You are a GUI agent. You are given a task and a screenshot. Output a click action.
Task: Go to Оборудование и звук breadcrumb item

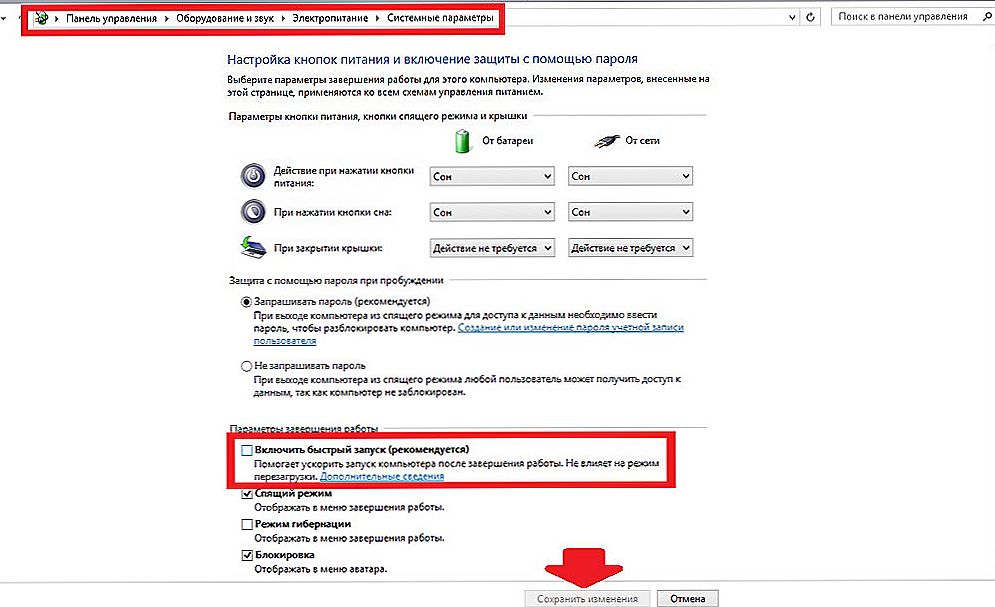tap(225, 18)
